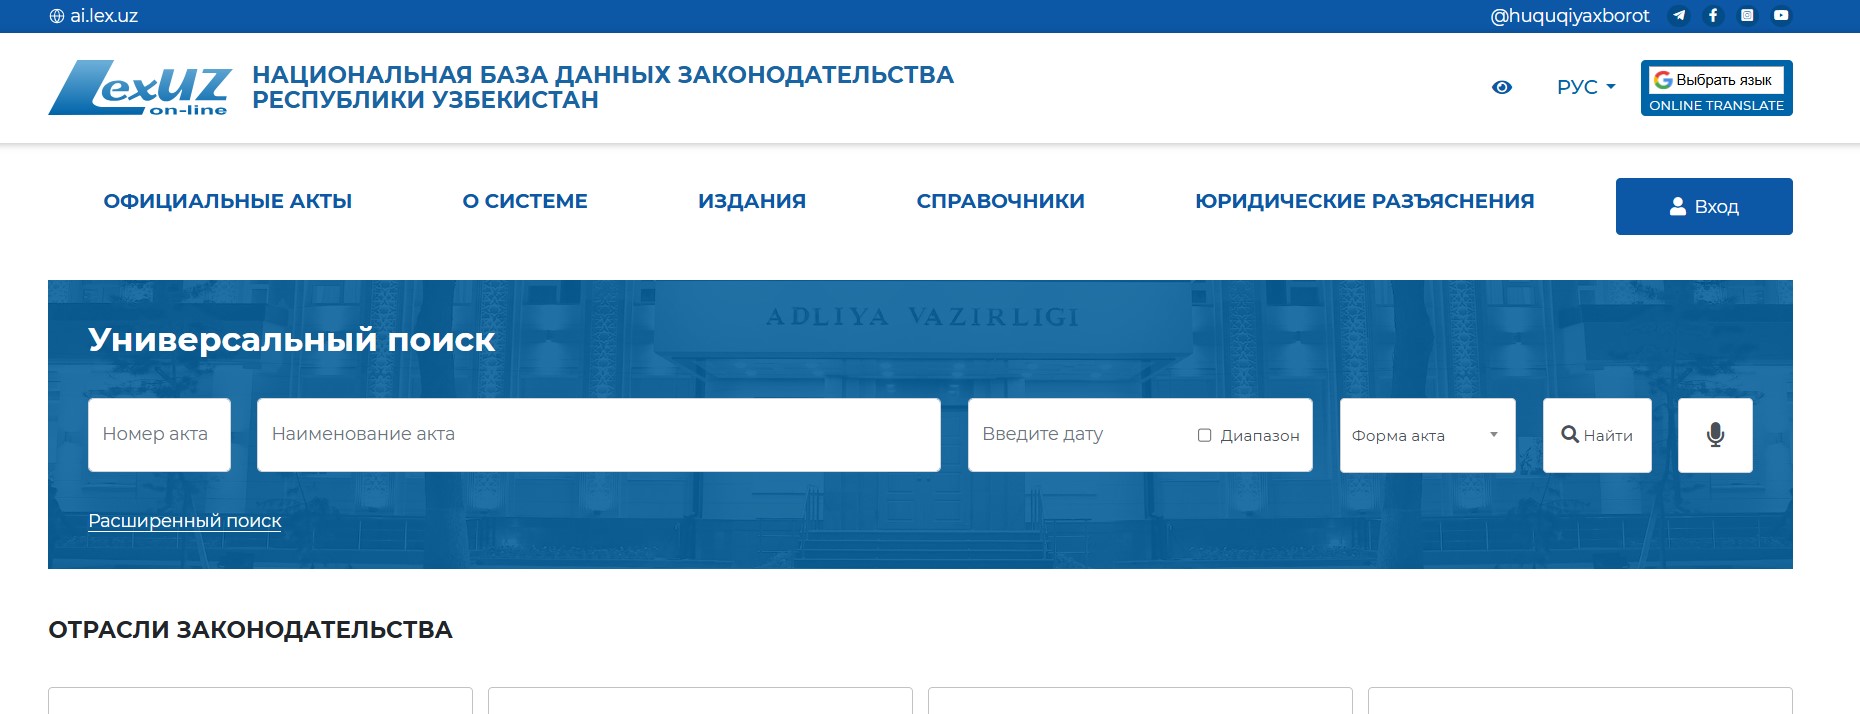Focus the Наименование акта input field
This screenshot has height=714, width=1860.
pos(598,435)
